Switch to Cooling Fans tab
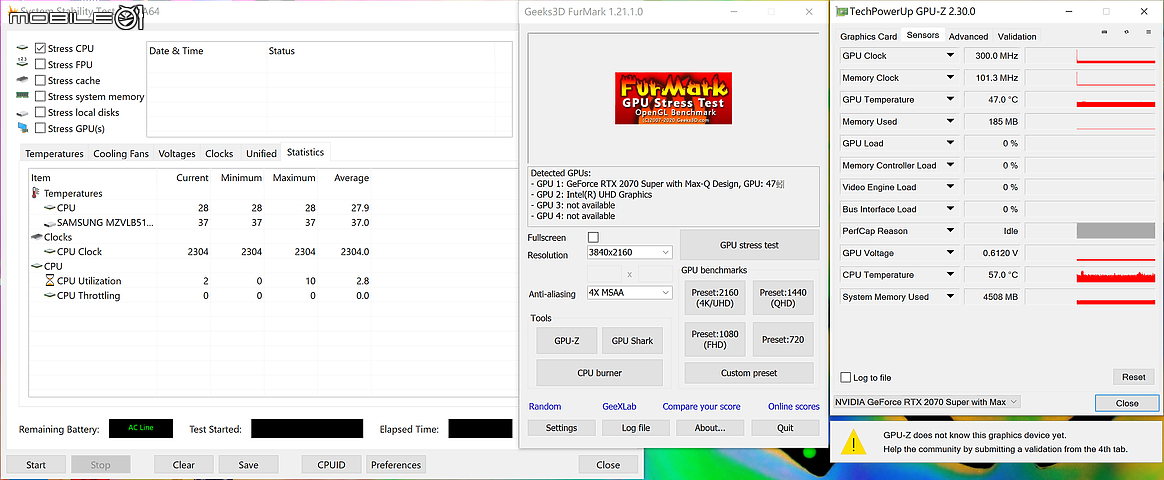 click(x=121, y=154)
